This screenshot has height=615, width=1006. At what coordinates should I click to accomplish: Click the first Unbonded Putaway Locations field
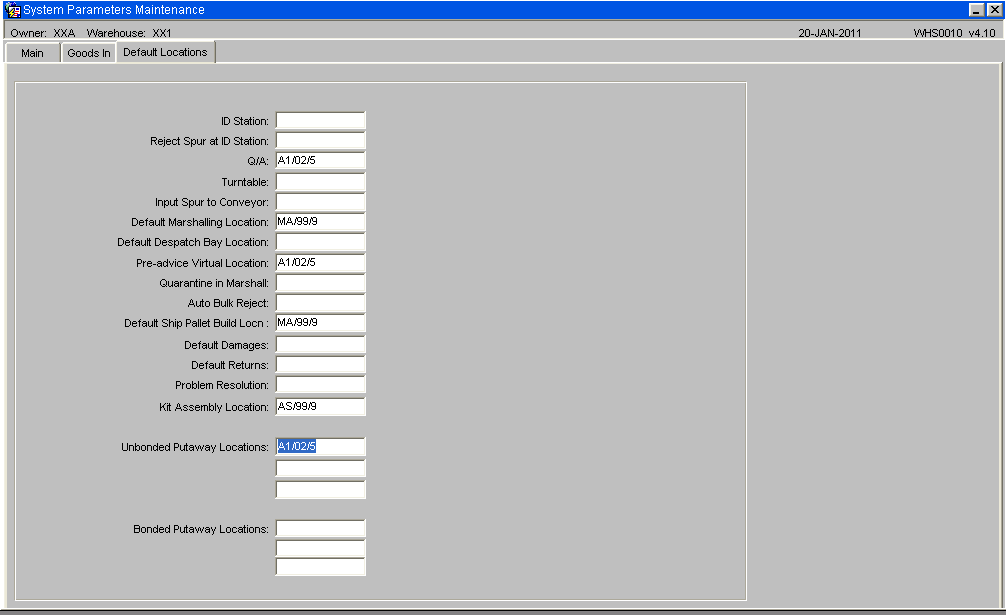coord(321,446)
